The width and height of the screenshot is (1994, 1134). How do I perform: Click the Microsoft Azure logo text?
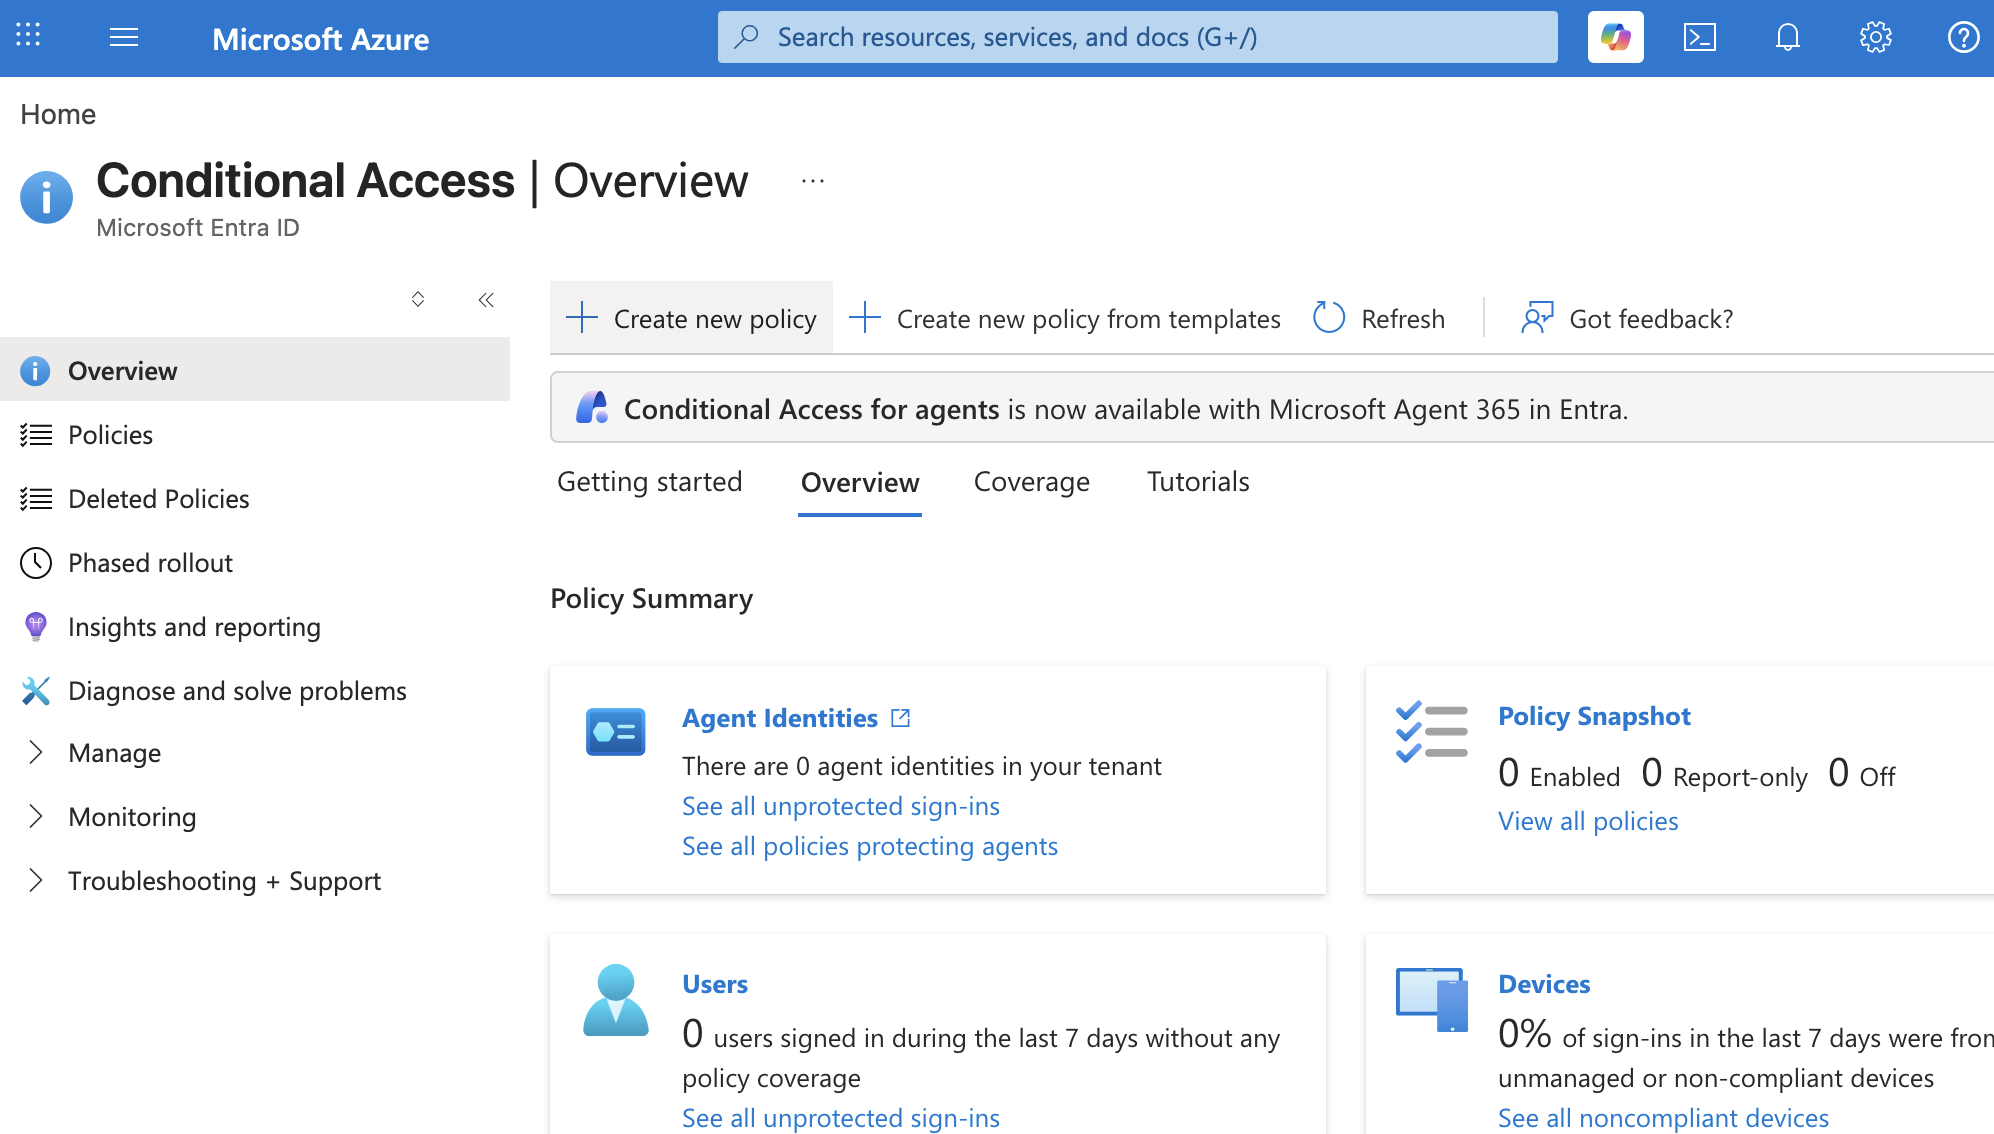click(320, 39)
